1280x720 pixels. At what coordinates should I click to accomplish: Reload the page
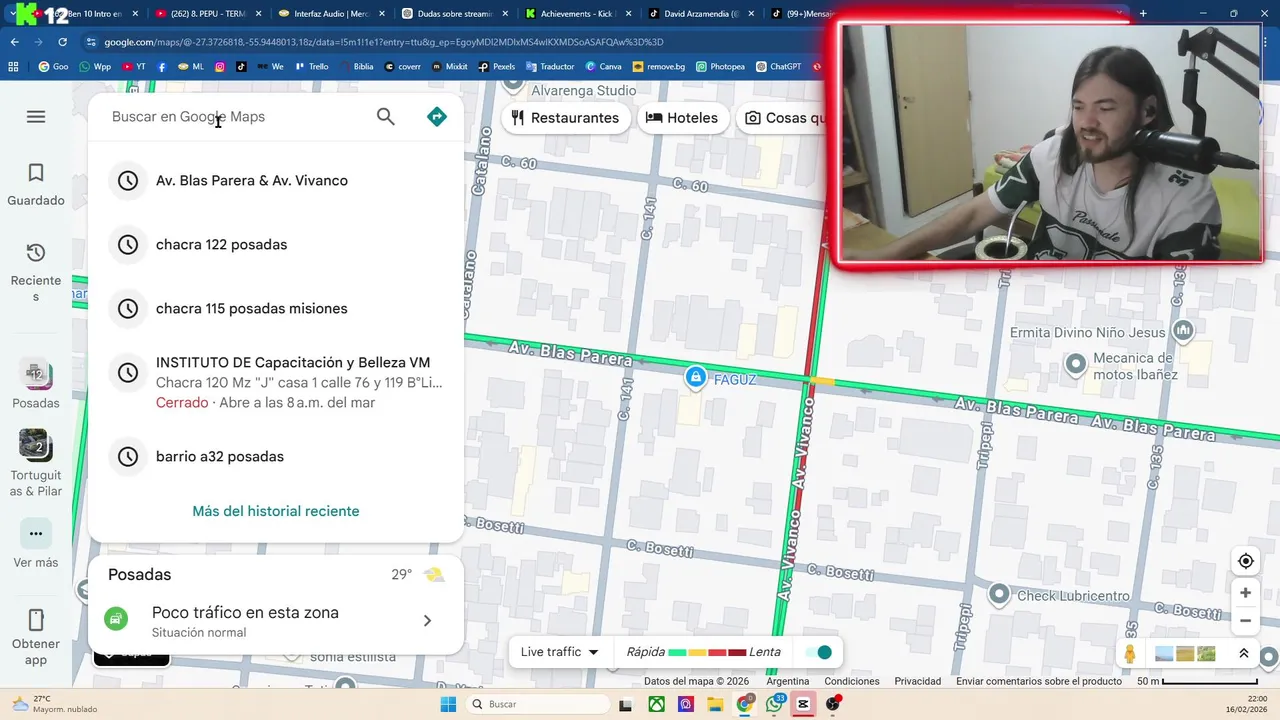tap(62, 42)
